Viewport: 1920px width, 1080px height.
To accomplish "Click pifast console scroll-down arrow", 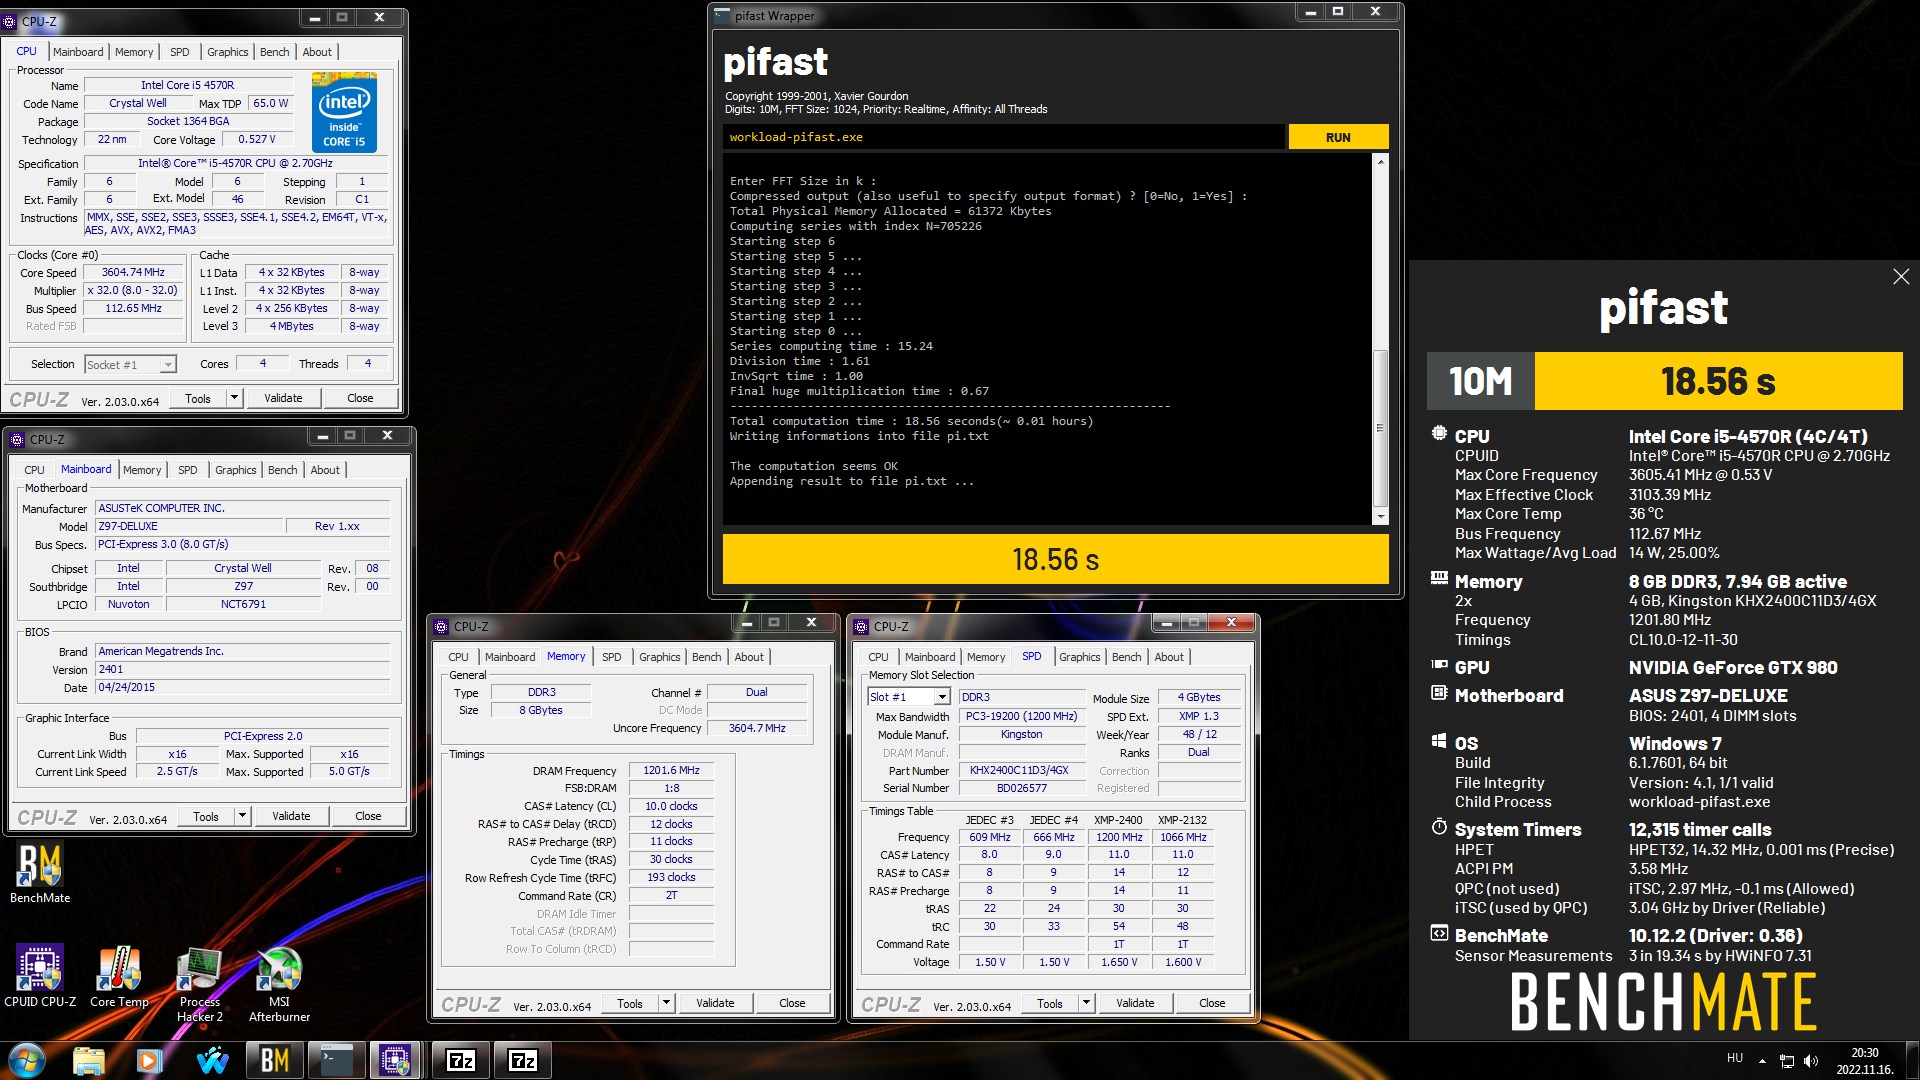I will click(x=1381, y=516).
